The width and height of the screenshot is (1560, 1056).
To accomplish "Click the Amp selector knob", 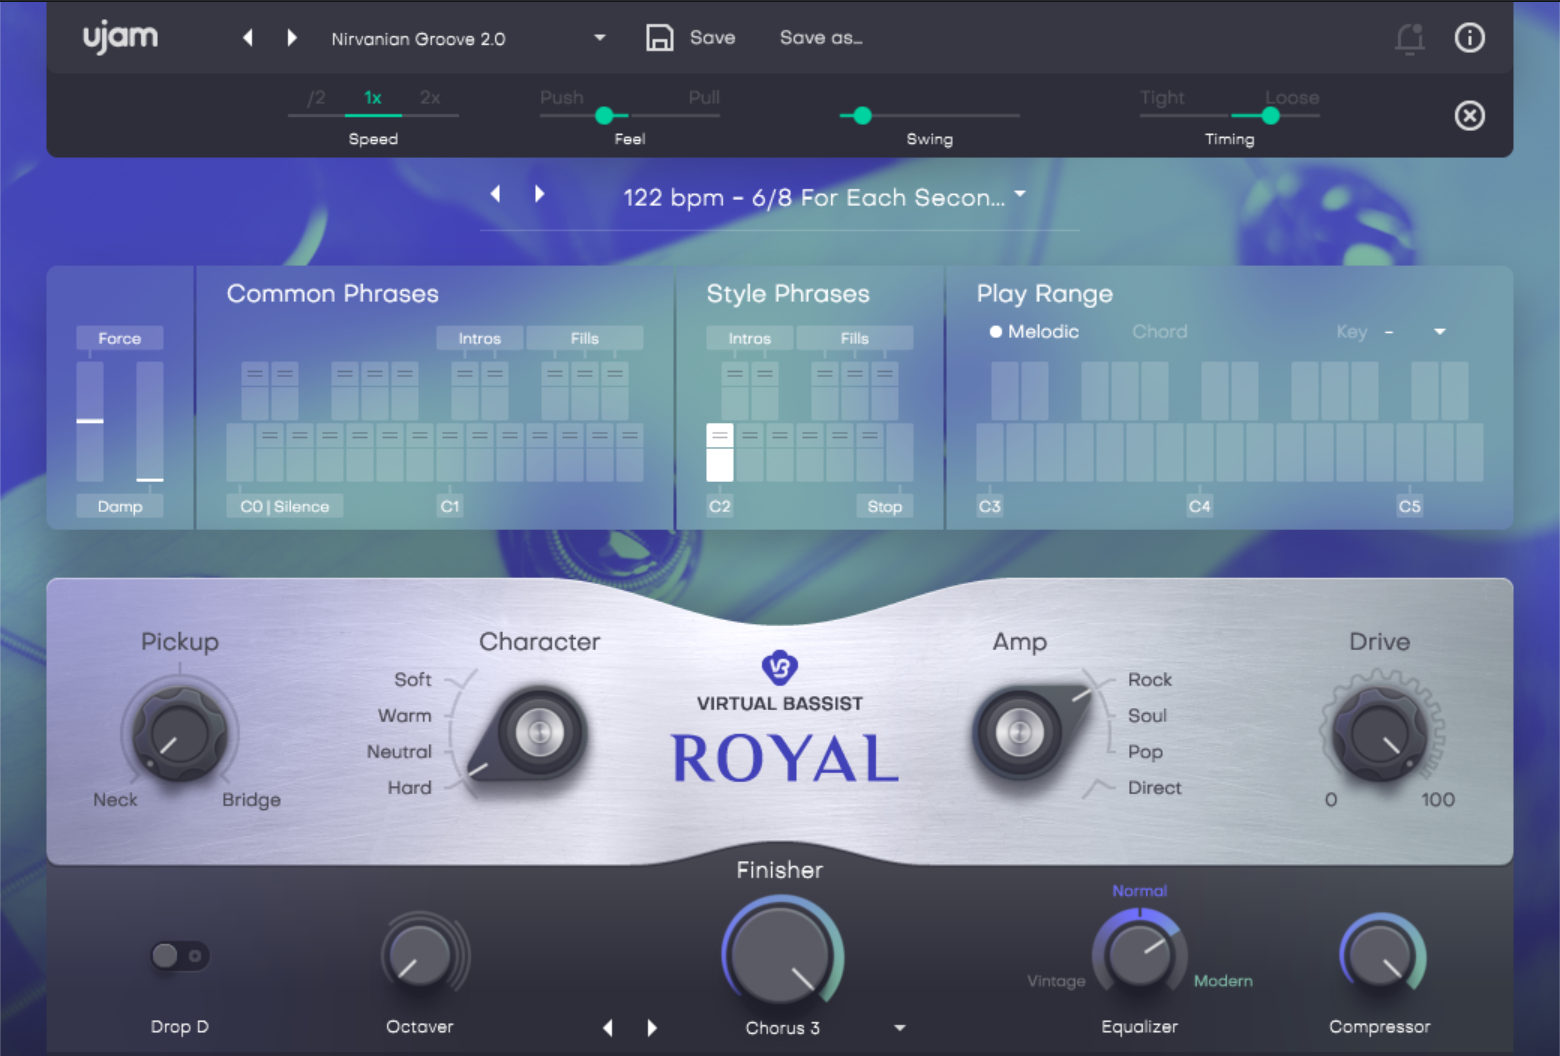I will click(1020, 733).
